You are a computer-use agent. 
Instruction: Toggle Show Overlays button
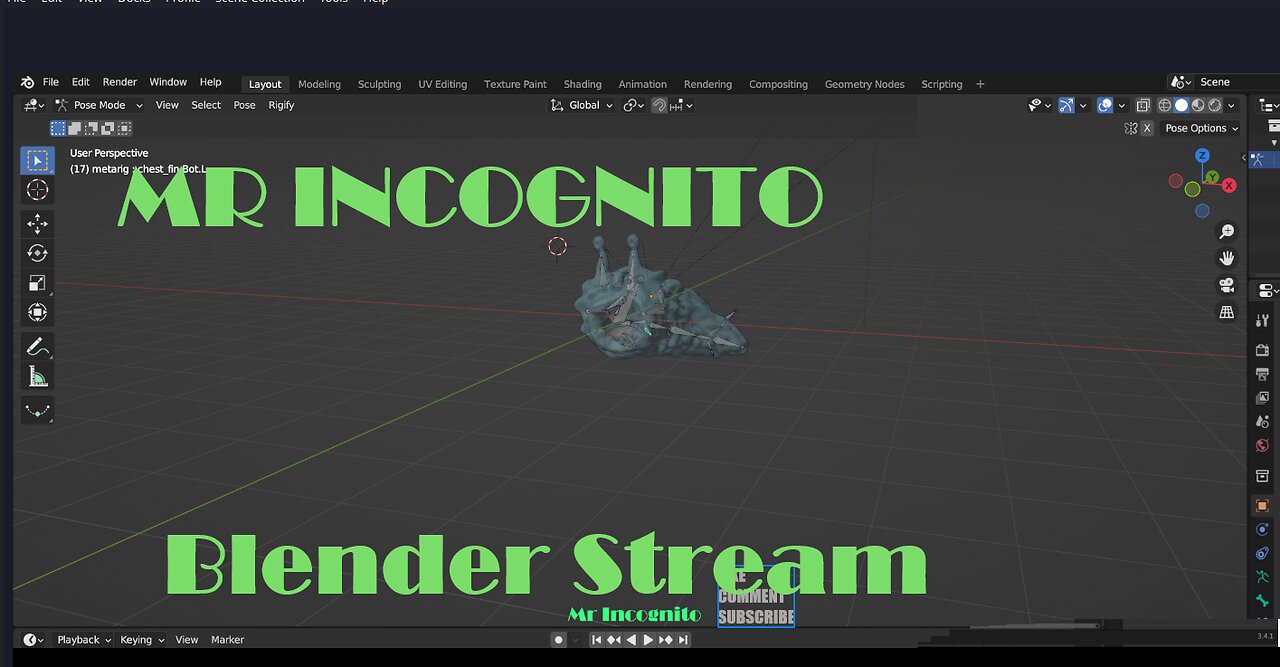pos(1105,105)
